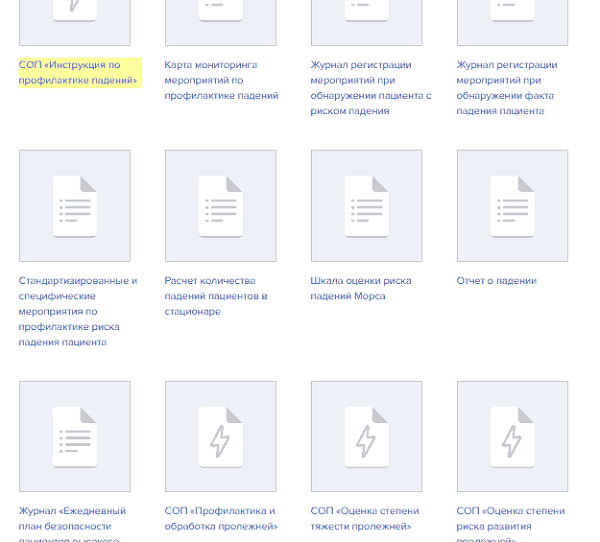Click the document icon above «Отчет о падении»
600x542 pixels.
point(512,205)
